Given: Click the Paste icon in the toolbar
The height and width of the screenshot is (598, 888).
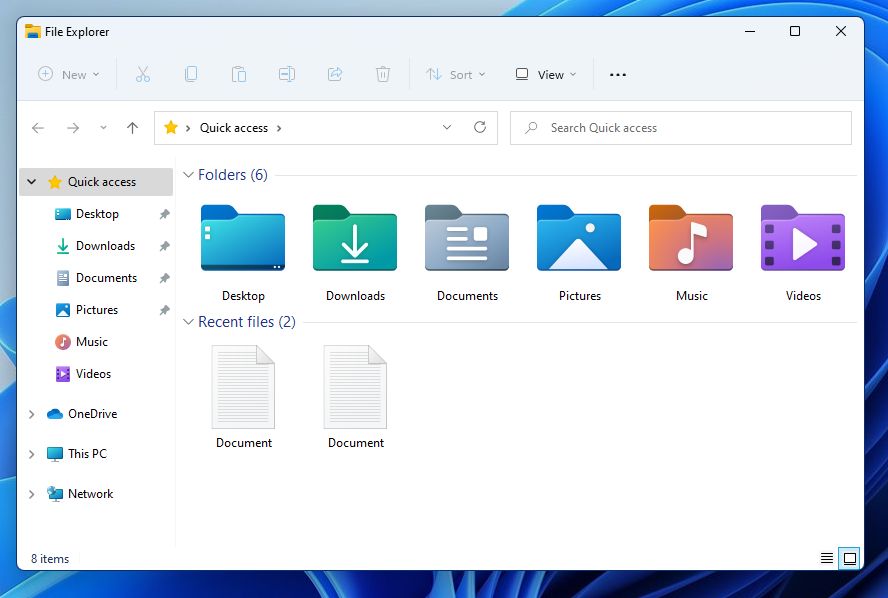Looking at the screenshot, I should click(238, 74).
